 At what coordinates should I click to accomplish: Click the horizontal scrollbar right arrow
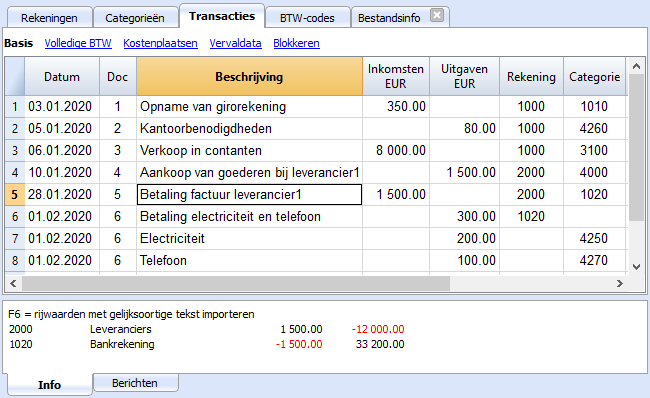click(x=620, y=284)
